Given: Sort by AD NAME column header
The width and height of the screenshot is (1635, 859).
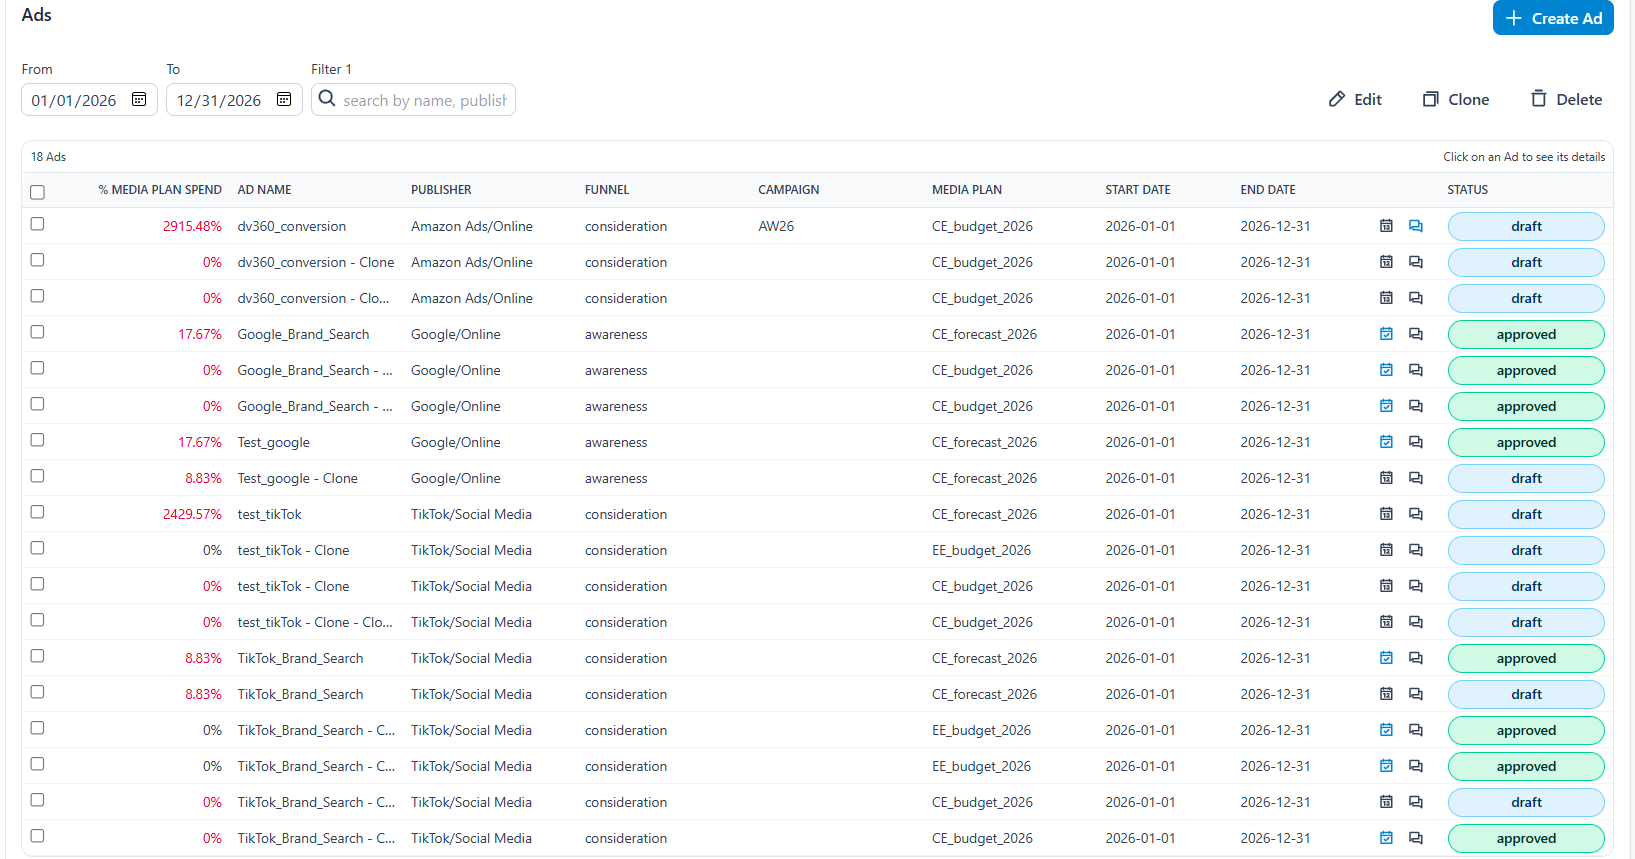Looking at the screenshot, I should [x=264, y=190].
